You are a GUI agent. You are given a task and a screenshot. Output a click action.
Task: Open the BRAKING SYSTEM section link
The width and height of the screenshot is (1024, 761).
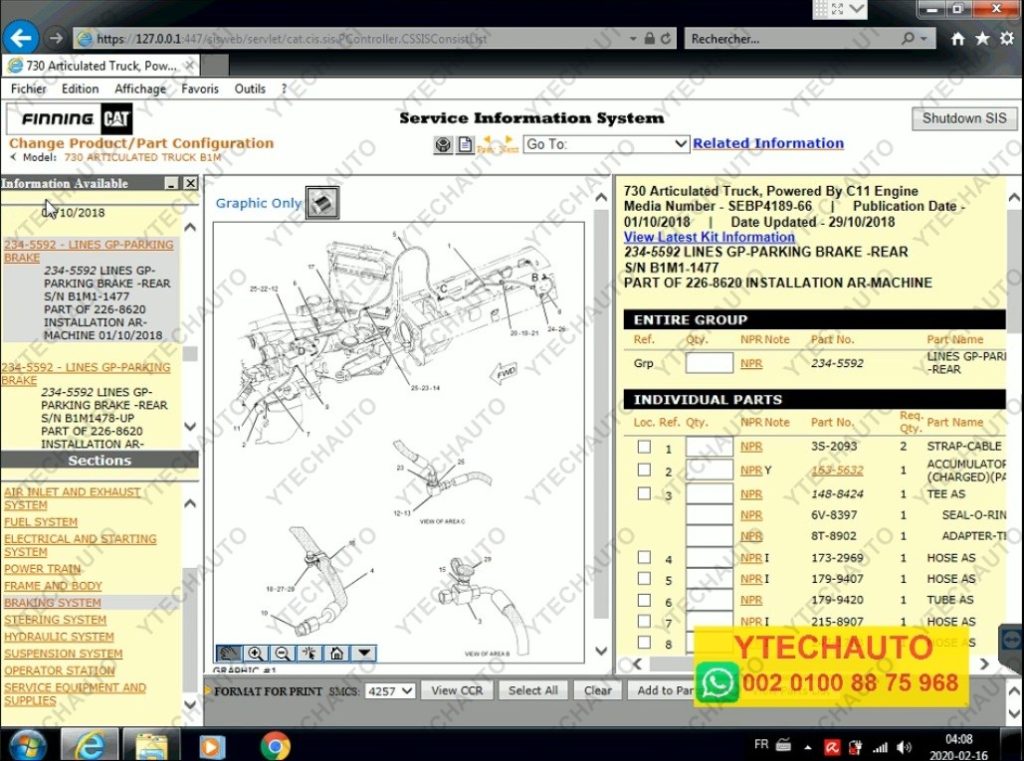pyautogui.click(x=52, y=603)
